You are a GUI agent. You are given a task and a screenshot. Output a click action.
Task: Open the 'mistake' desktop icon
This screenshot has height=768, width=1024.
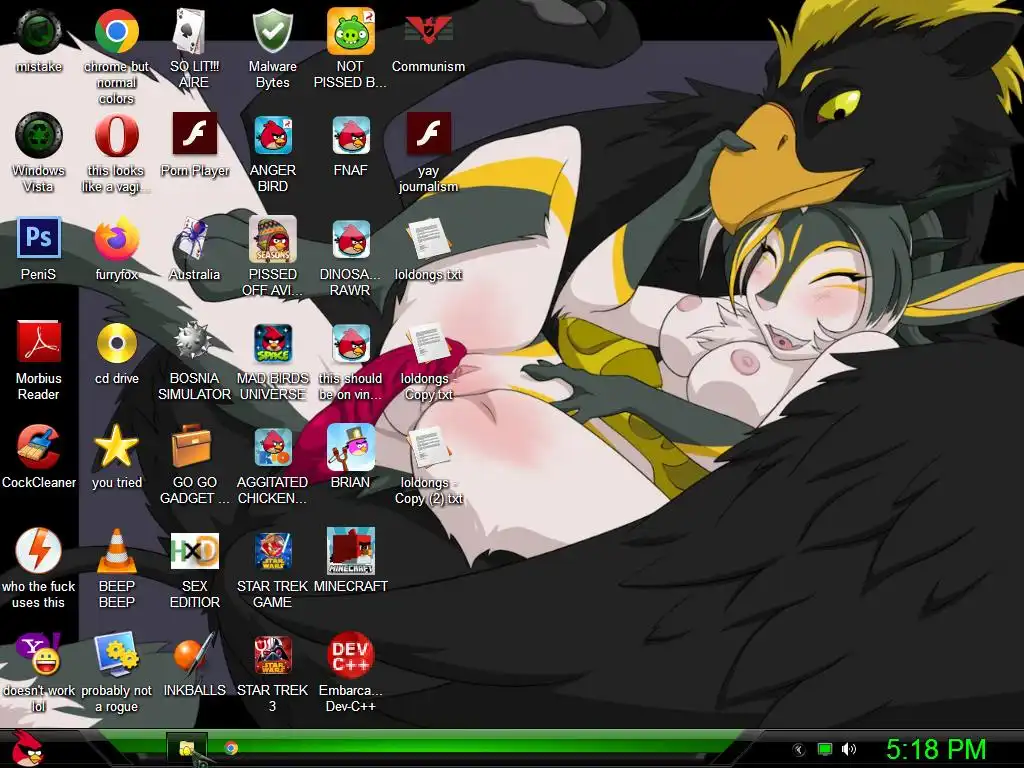coord(39,31)
